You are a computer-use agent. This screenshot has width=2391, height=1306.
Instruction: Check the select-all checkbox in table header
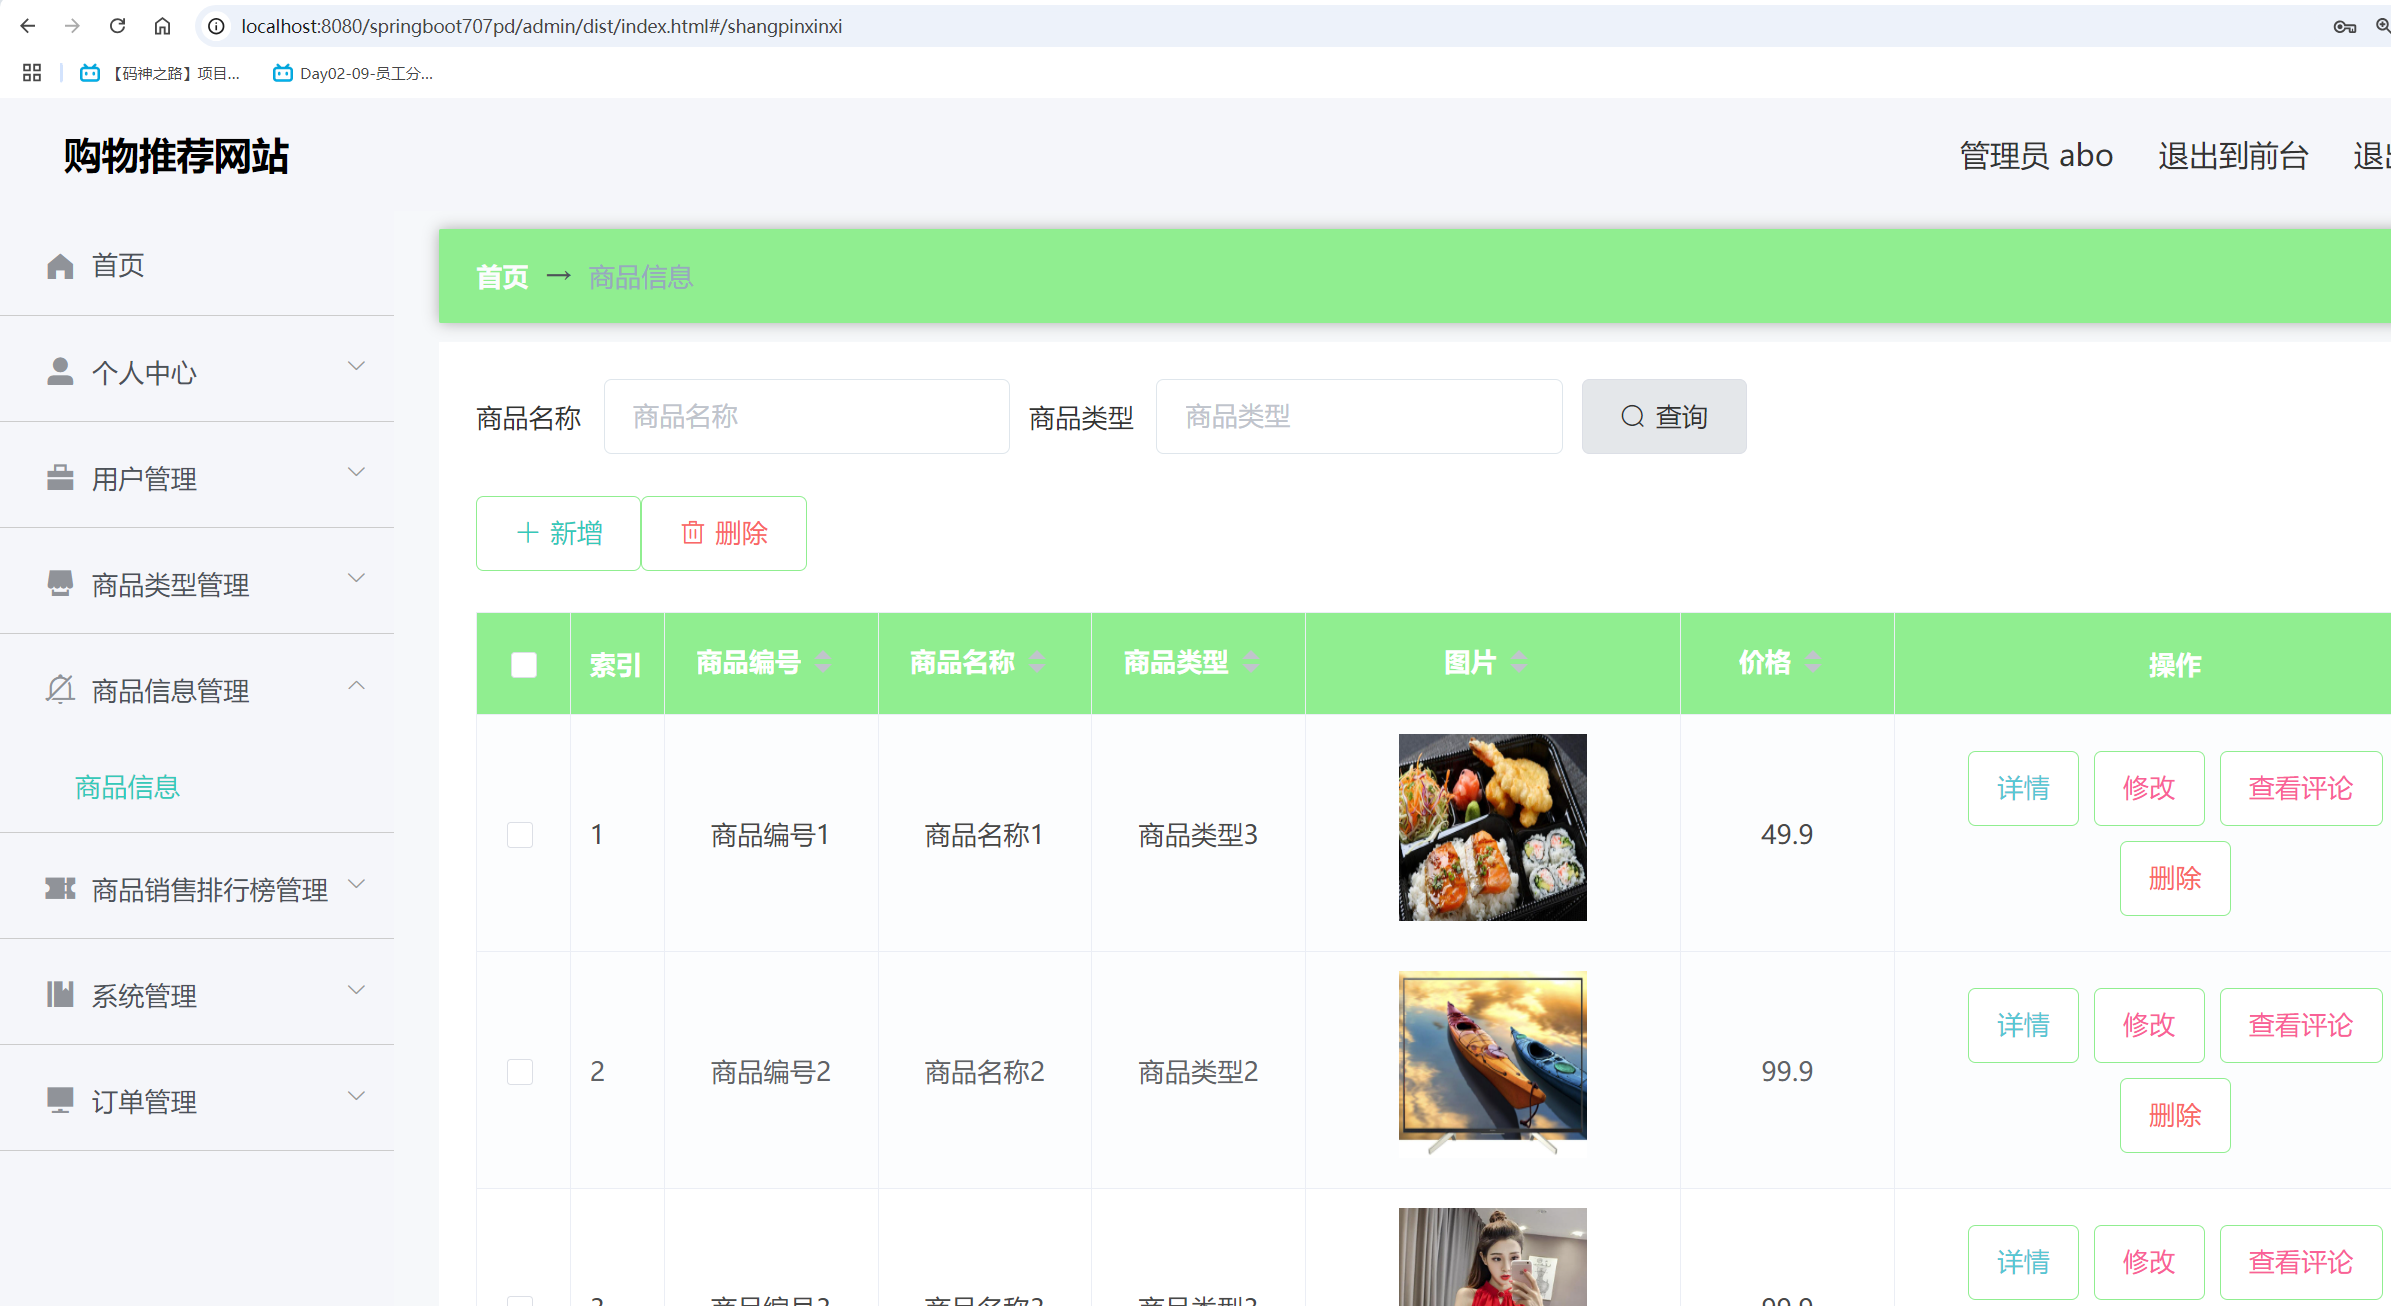pyautogui.click(x=522, y=663)
